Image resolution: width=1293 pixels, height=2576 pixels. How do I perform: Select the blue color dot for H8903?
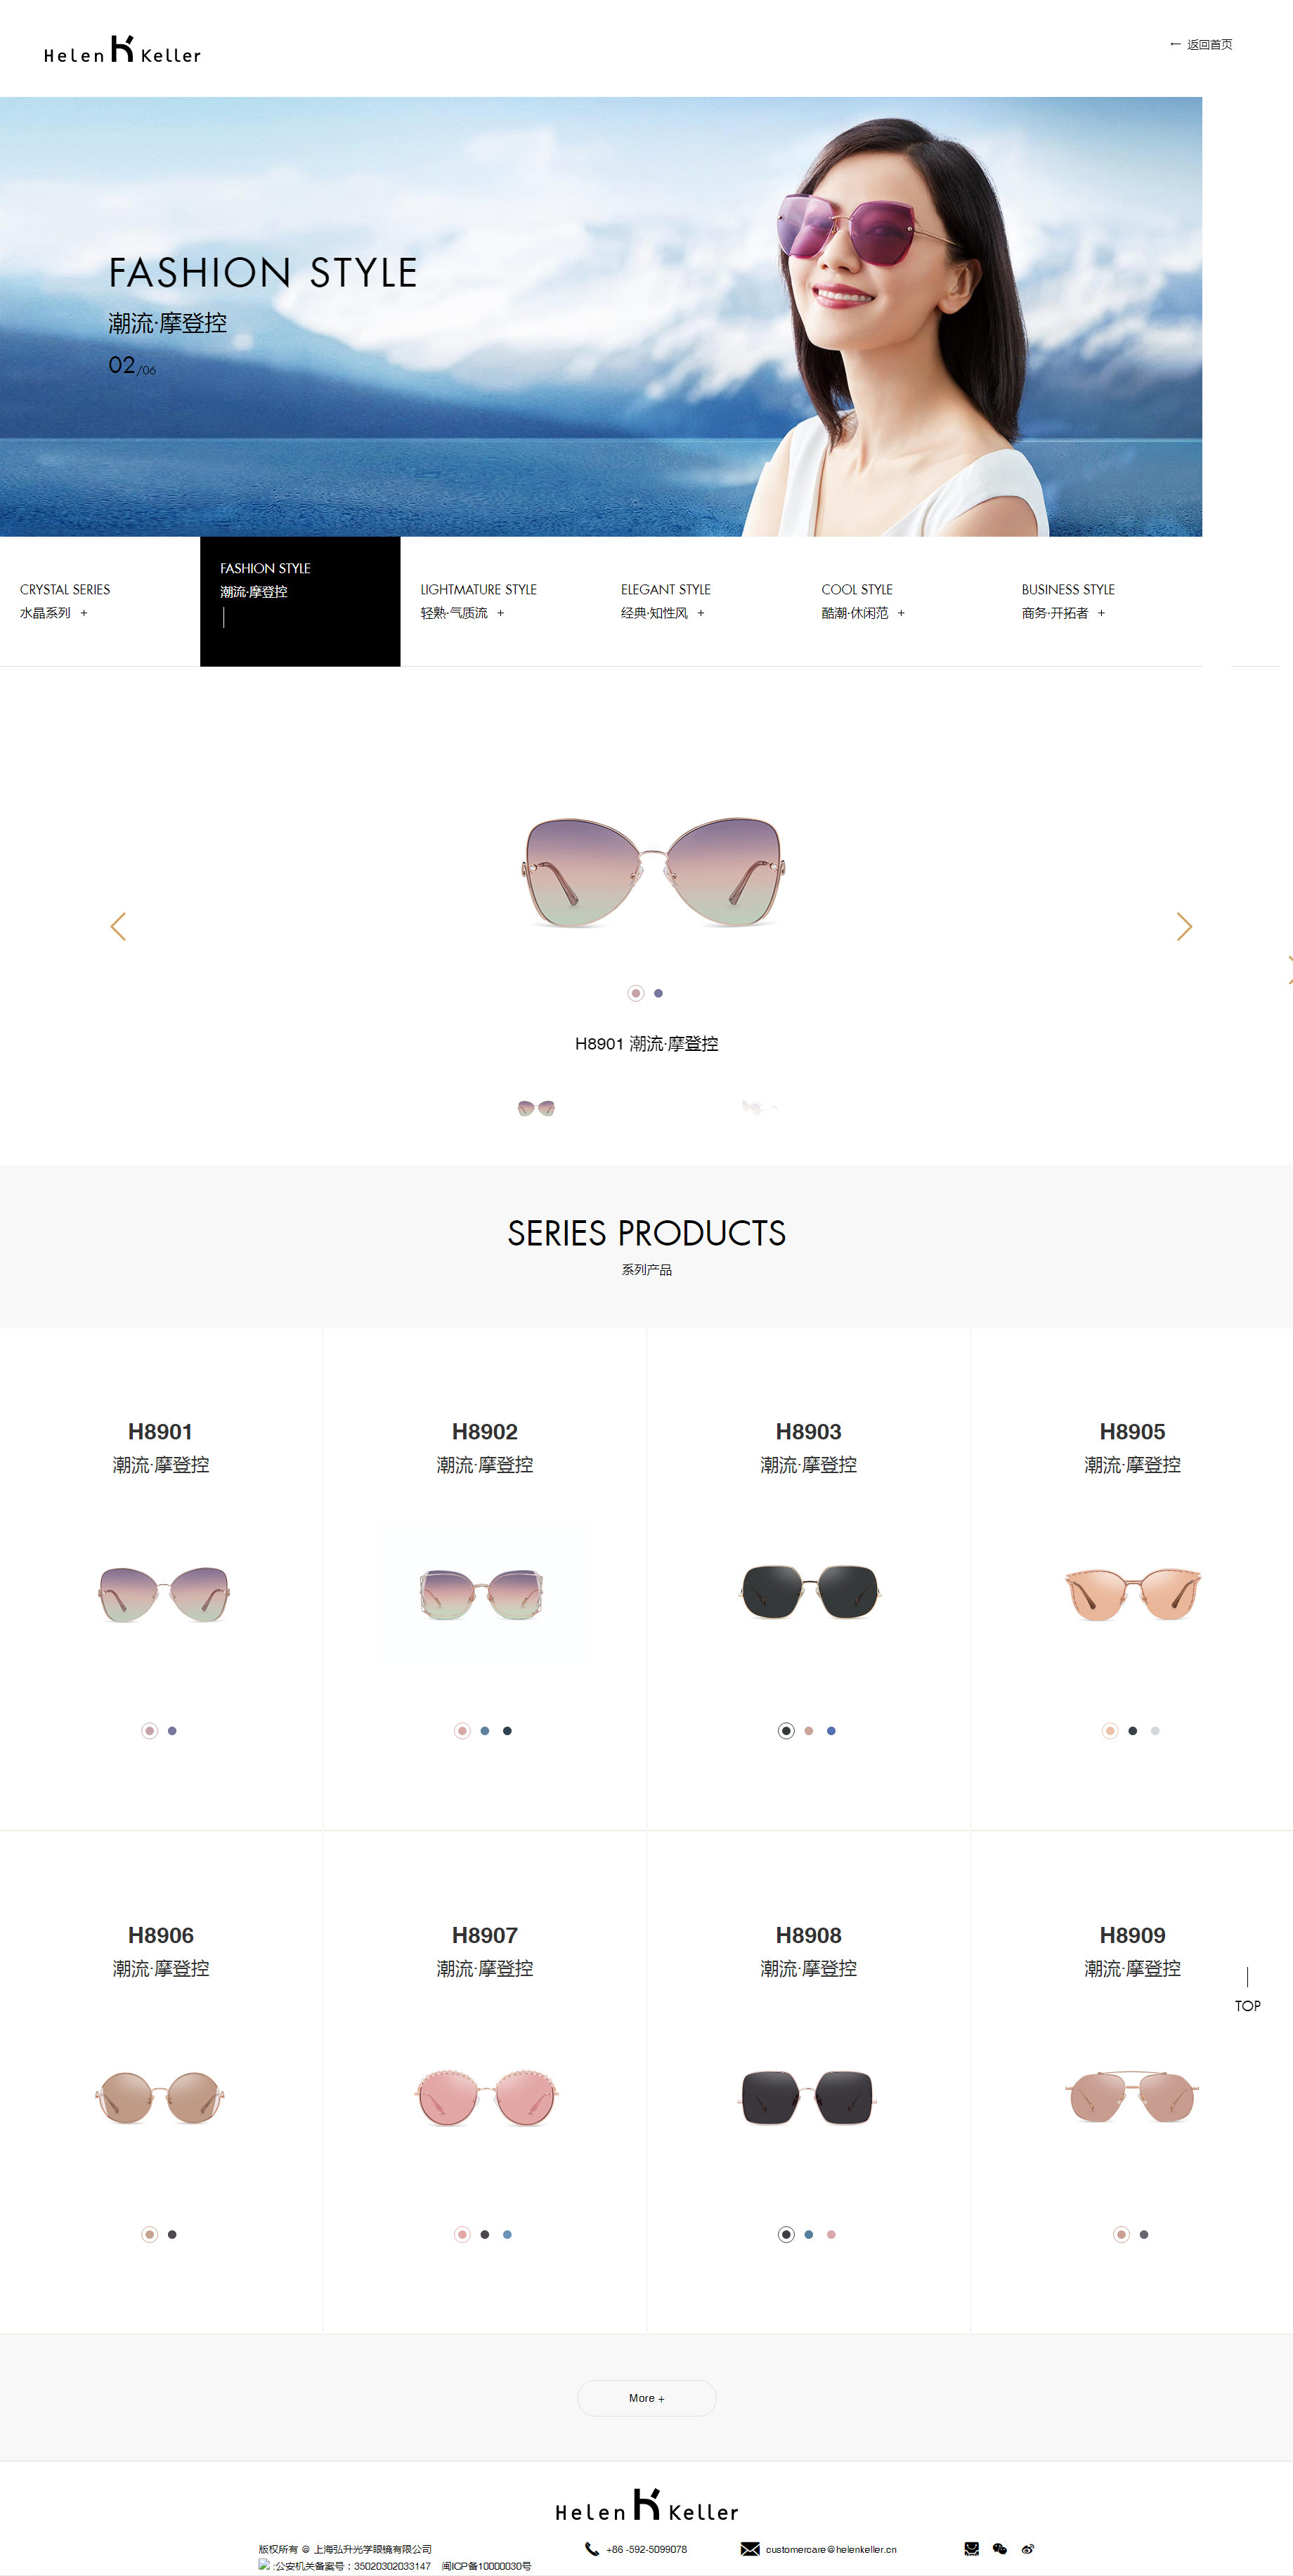click(x=831, y=1731)
